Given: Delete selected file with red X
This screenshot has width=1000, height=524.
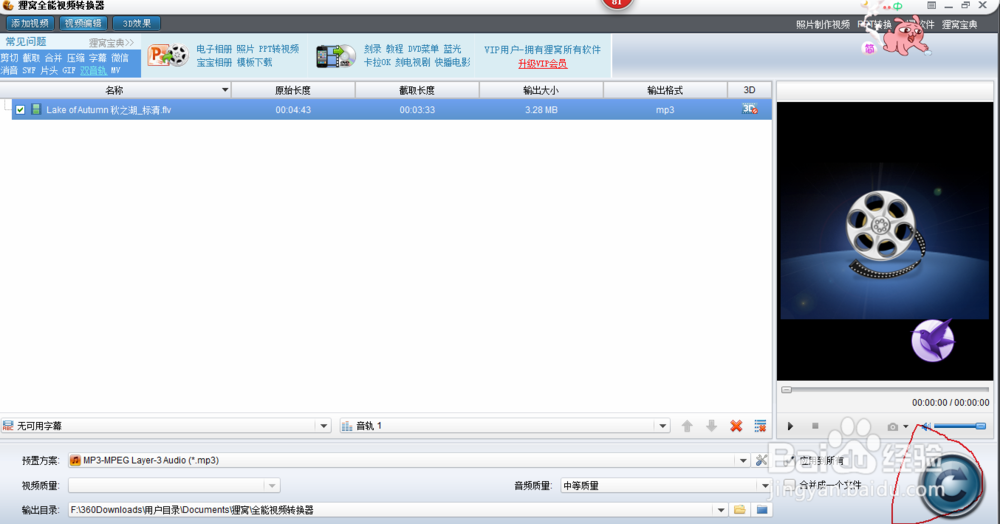Looking at the screenshot, I should click(x=736, y=426).
